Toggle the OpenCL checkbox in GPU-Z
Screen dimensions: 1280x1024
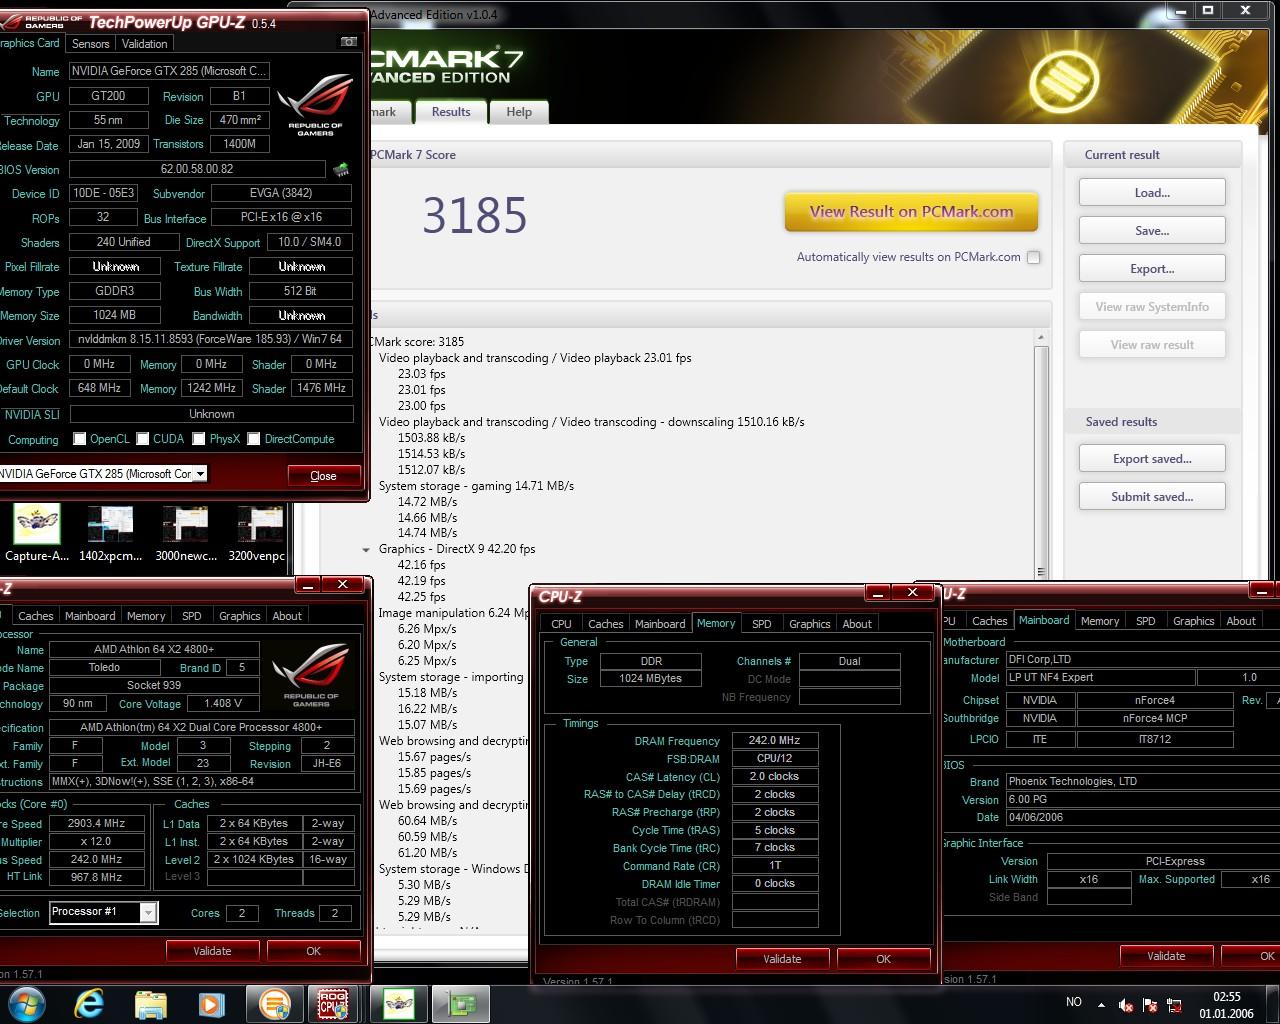pos(80,439)
